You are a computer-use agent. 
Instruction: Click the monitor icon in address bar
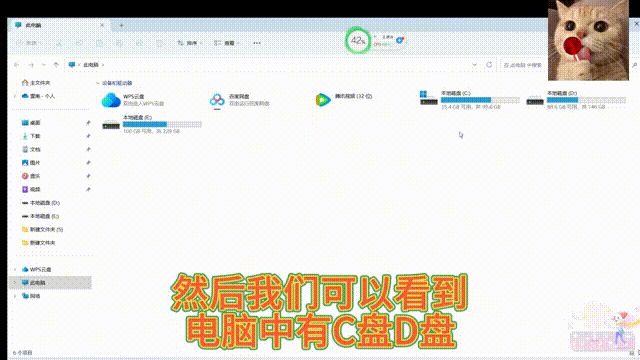(x=72, y=64)
